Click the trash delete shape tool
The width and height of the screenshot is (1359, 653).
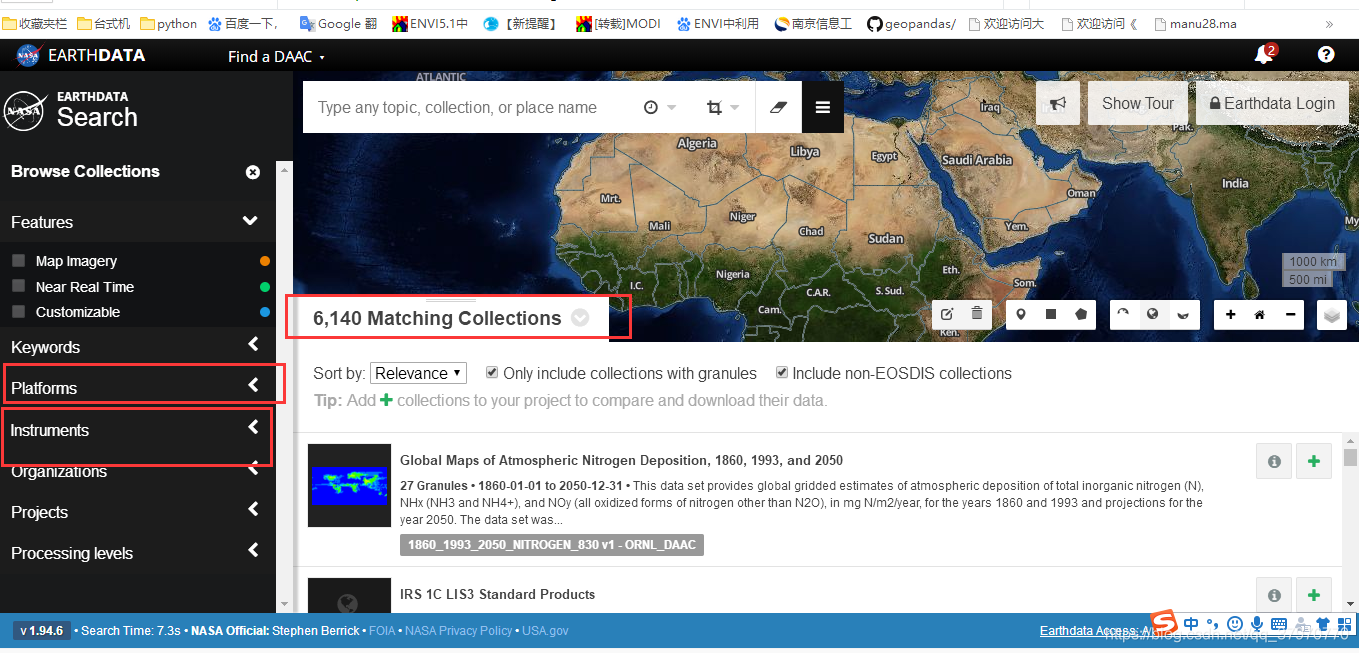pyautogui.click(x=977, y=314)
